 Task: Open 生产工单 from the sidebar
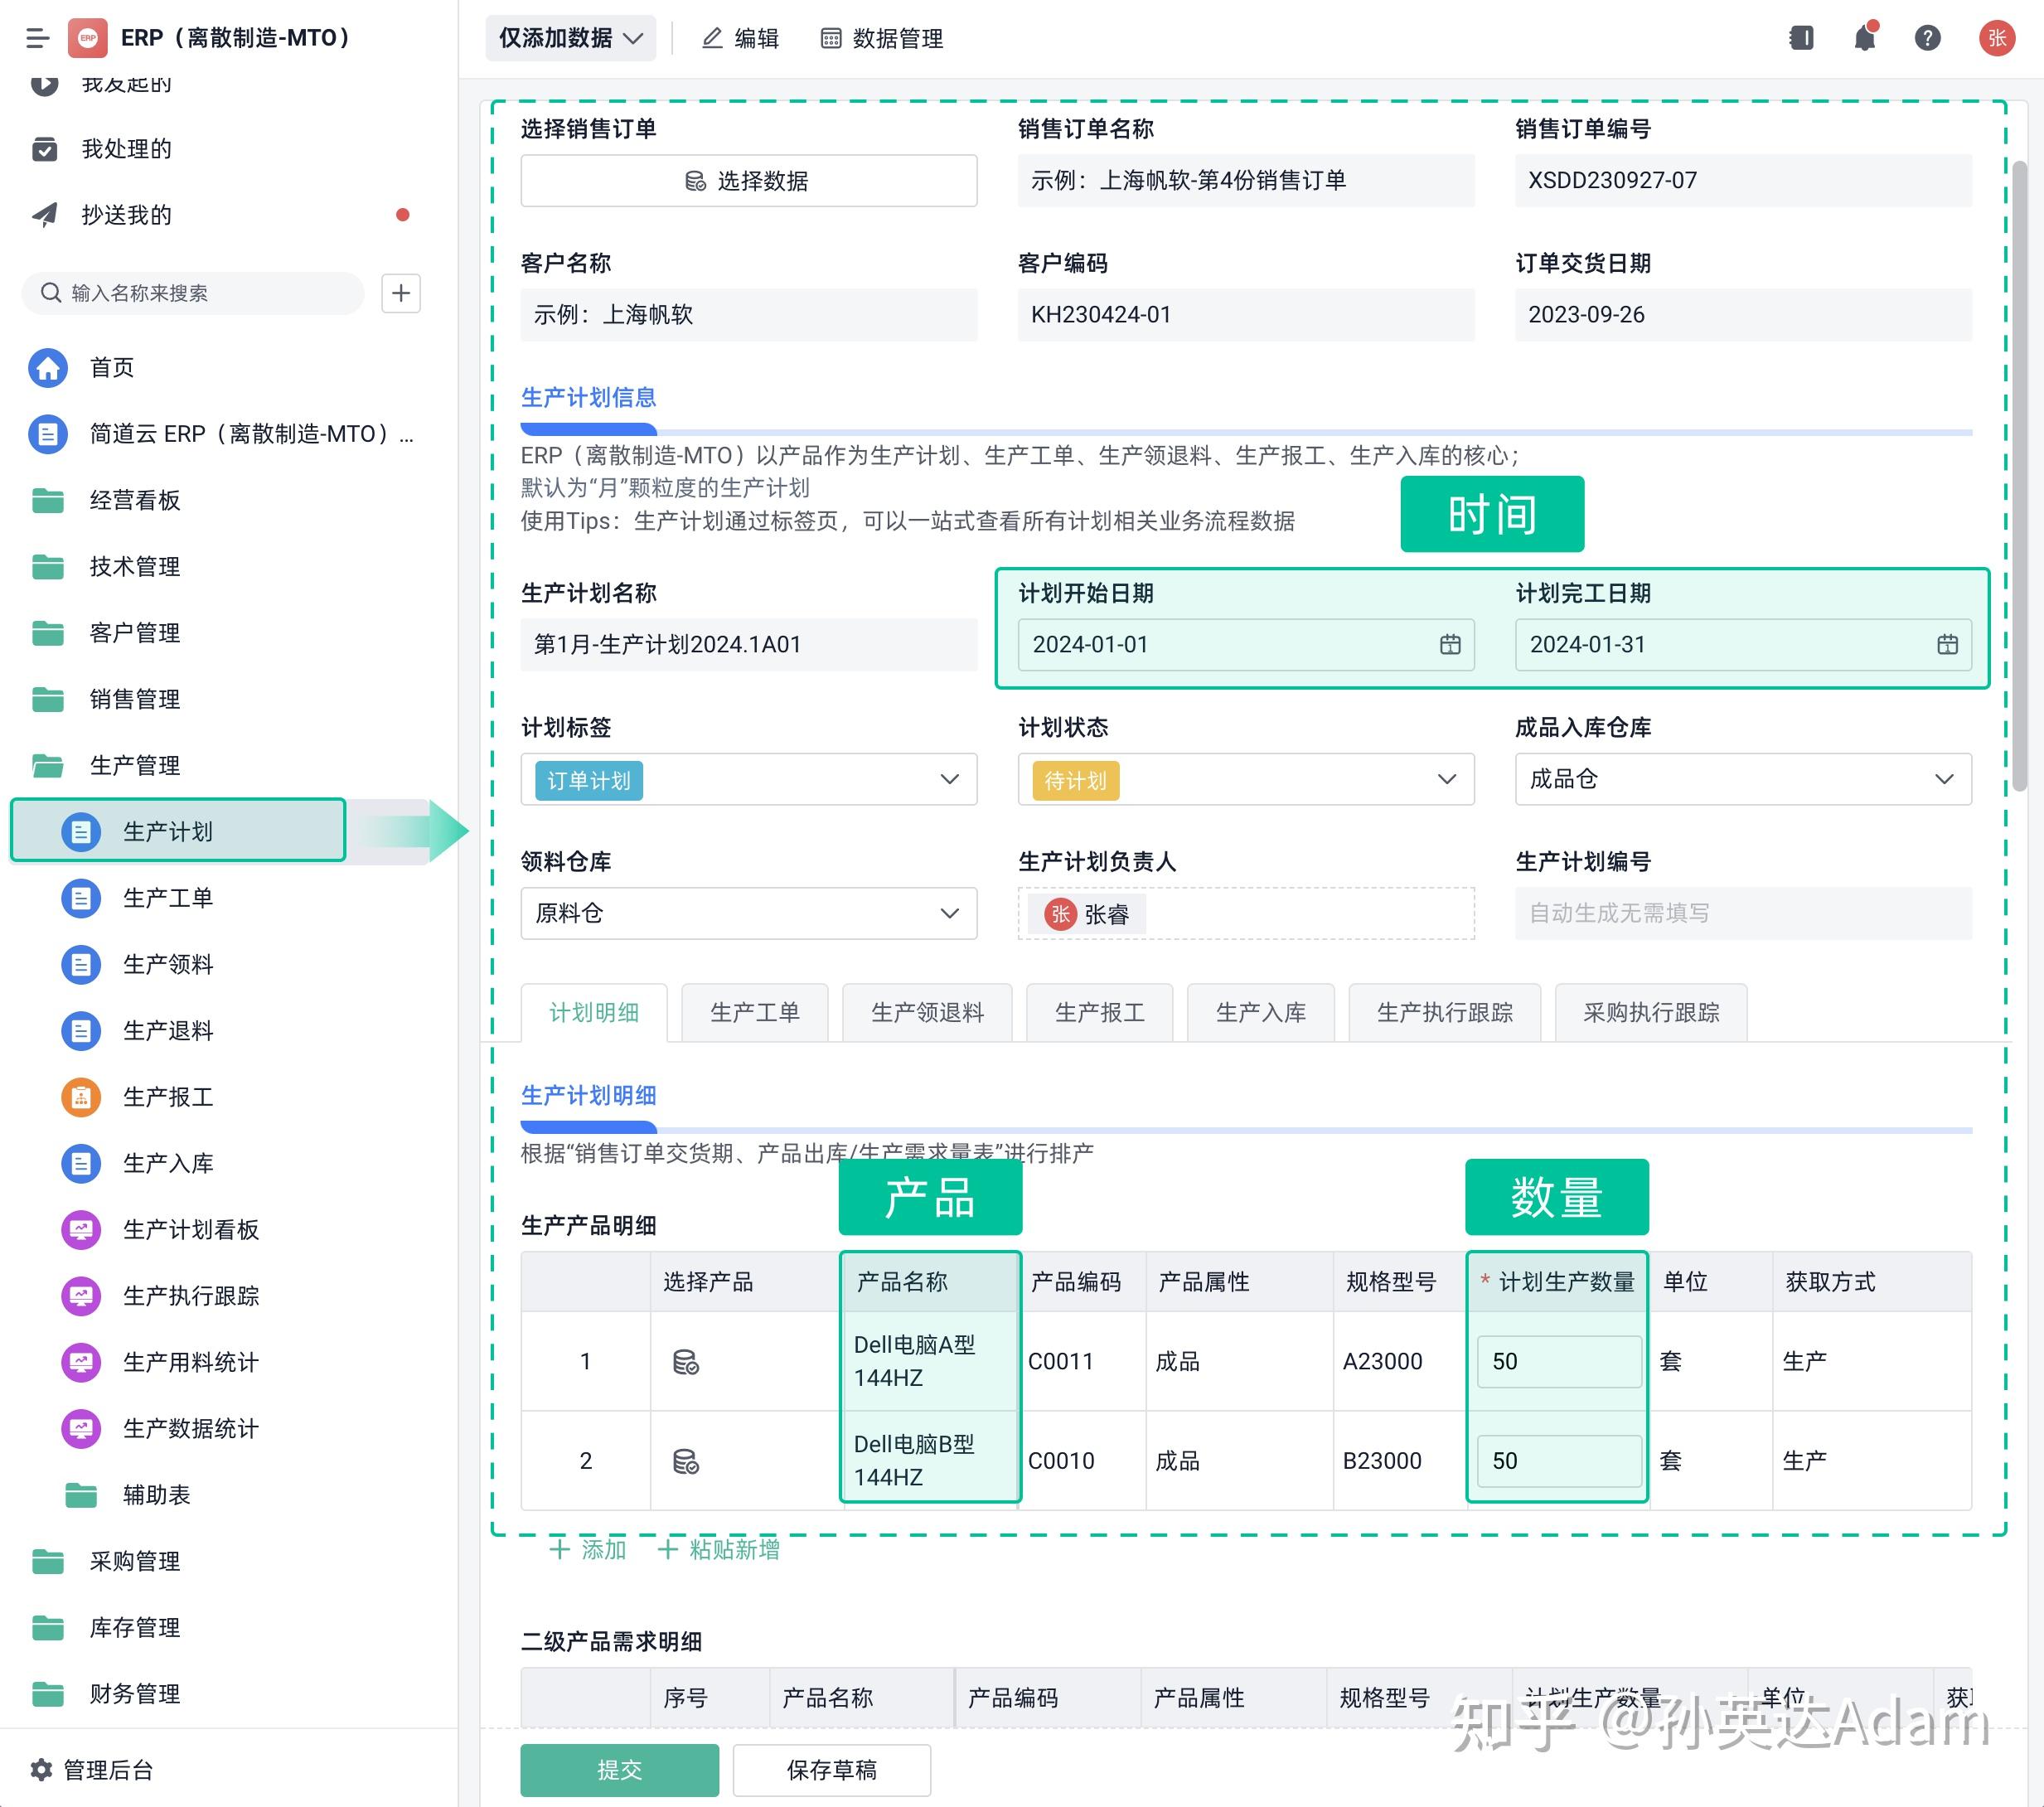pyautogui.click(x=168, y=898)
